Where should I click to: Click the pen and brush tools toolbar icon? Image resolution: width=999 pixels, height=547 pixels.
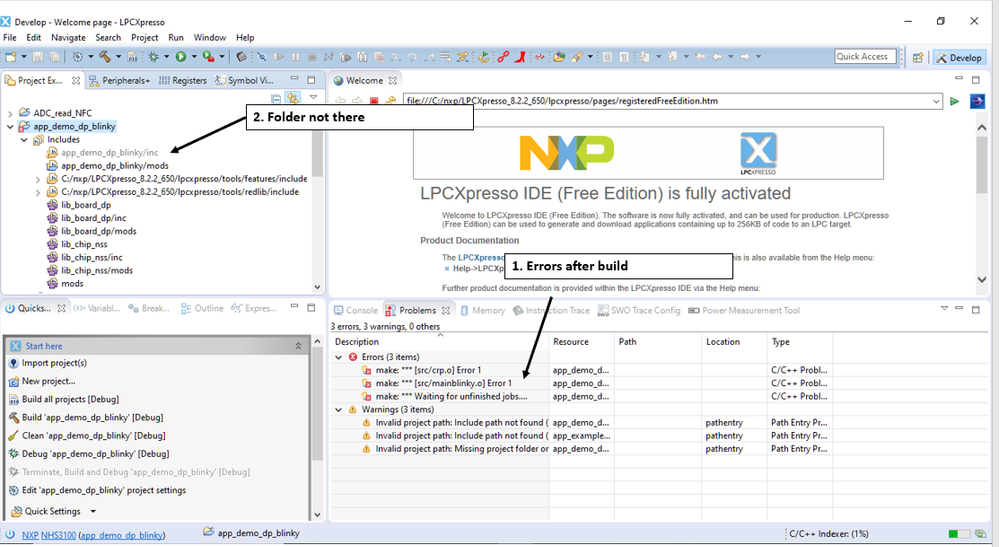[577, 57]
